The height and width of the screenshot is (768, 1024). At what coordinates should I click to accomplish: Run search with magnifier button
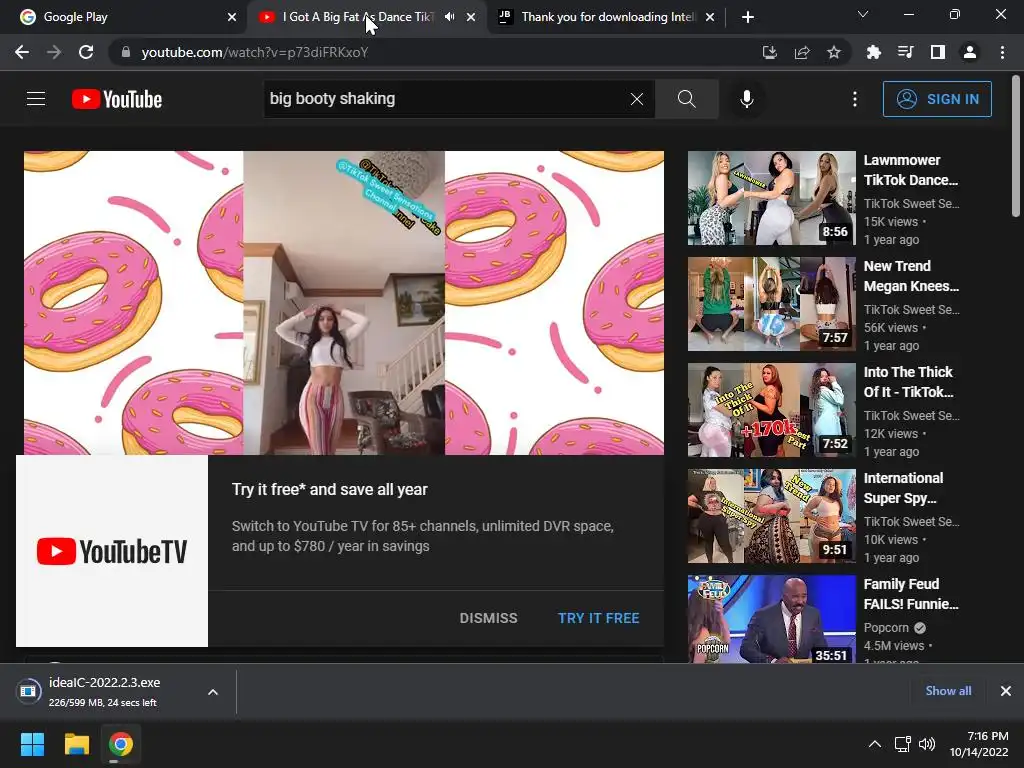pos(686,99)
